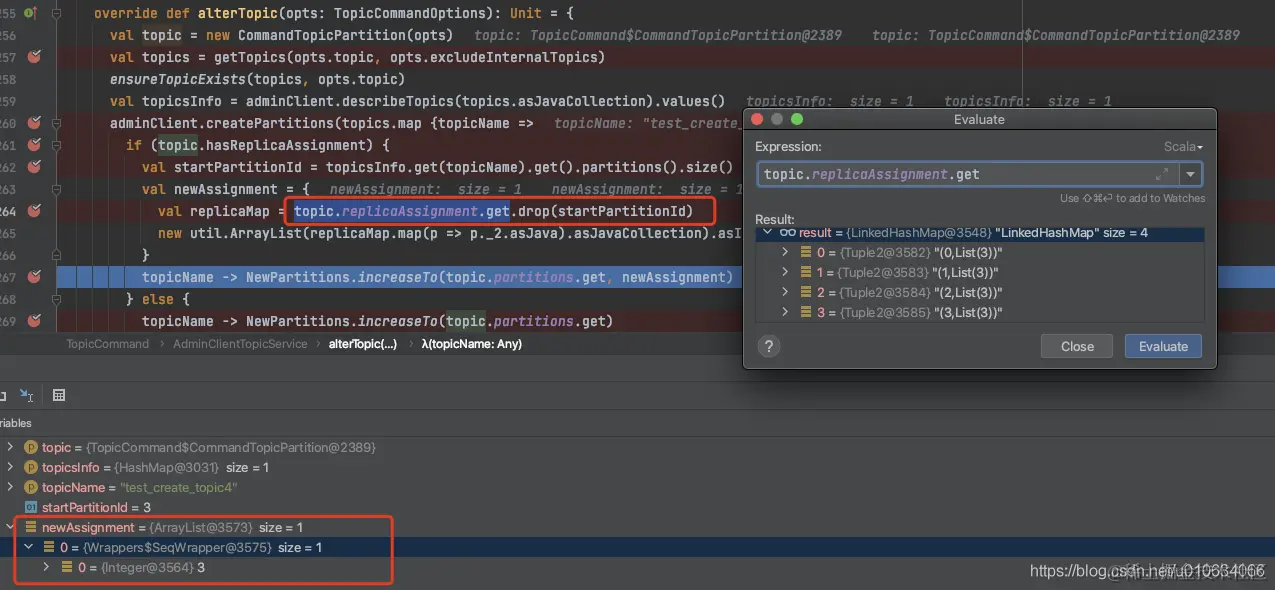
Task: Toggle the breakpoint on line 267
Action: coord(34,277)
